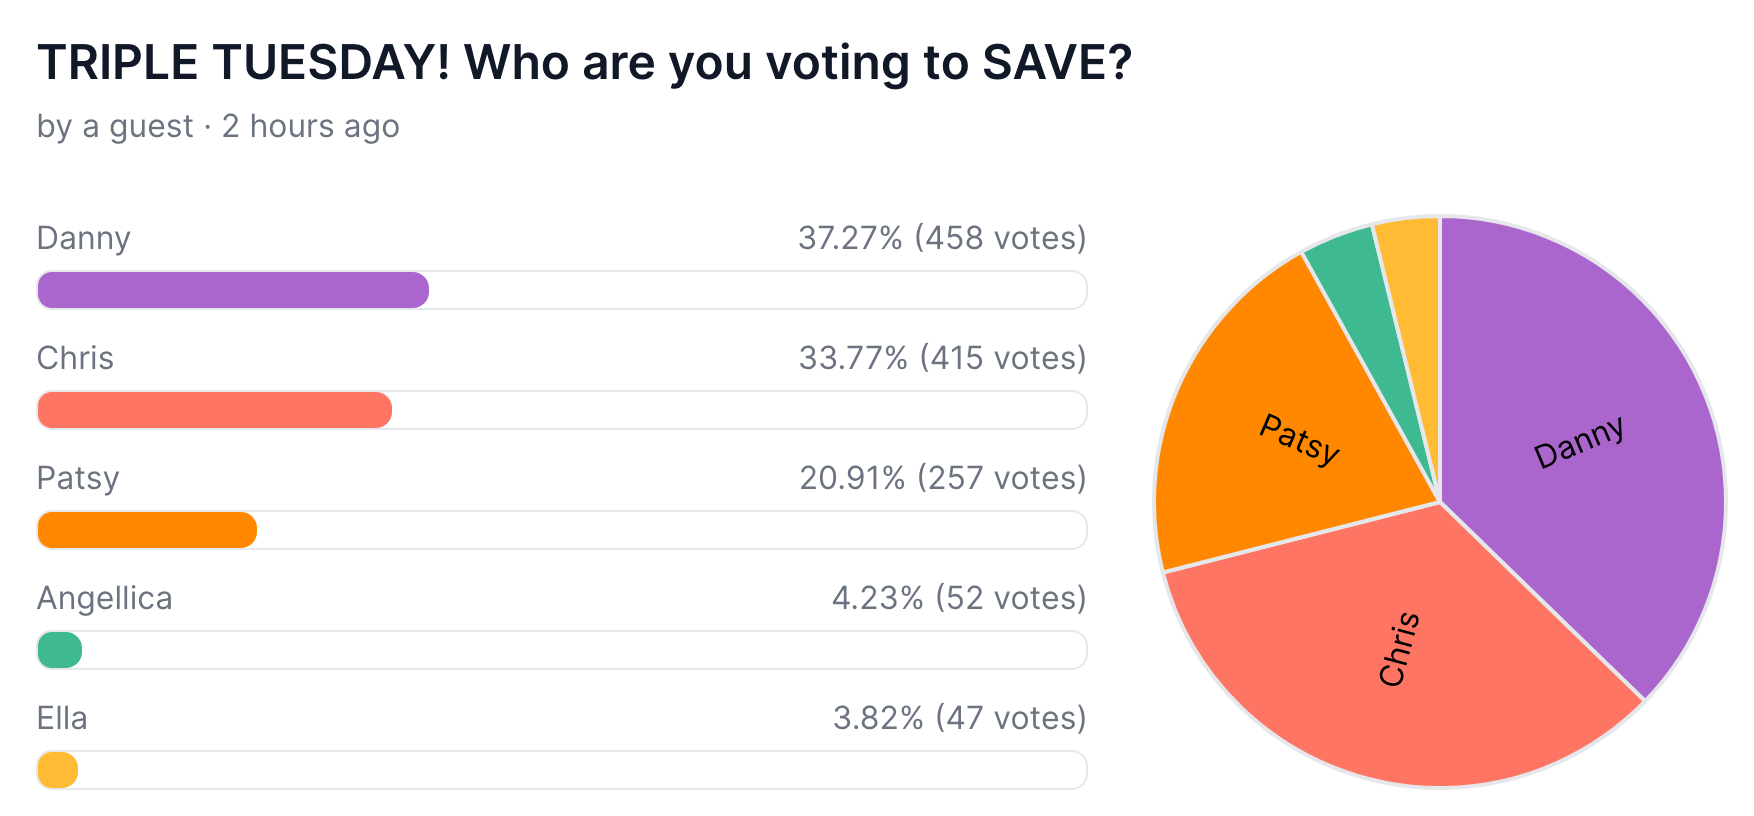1754x816 pixels.
Task: Select the Patsy option label
Action: point(78,479)
